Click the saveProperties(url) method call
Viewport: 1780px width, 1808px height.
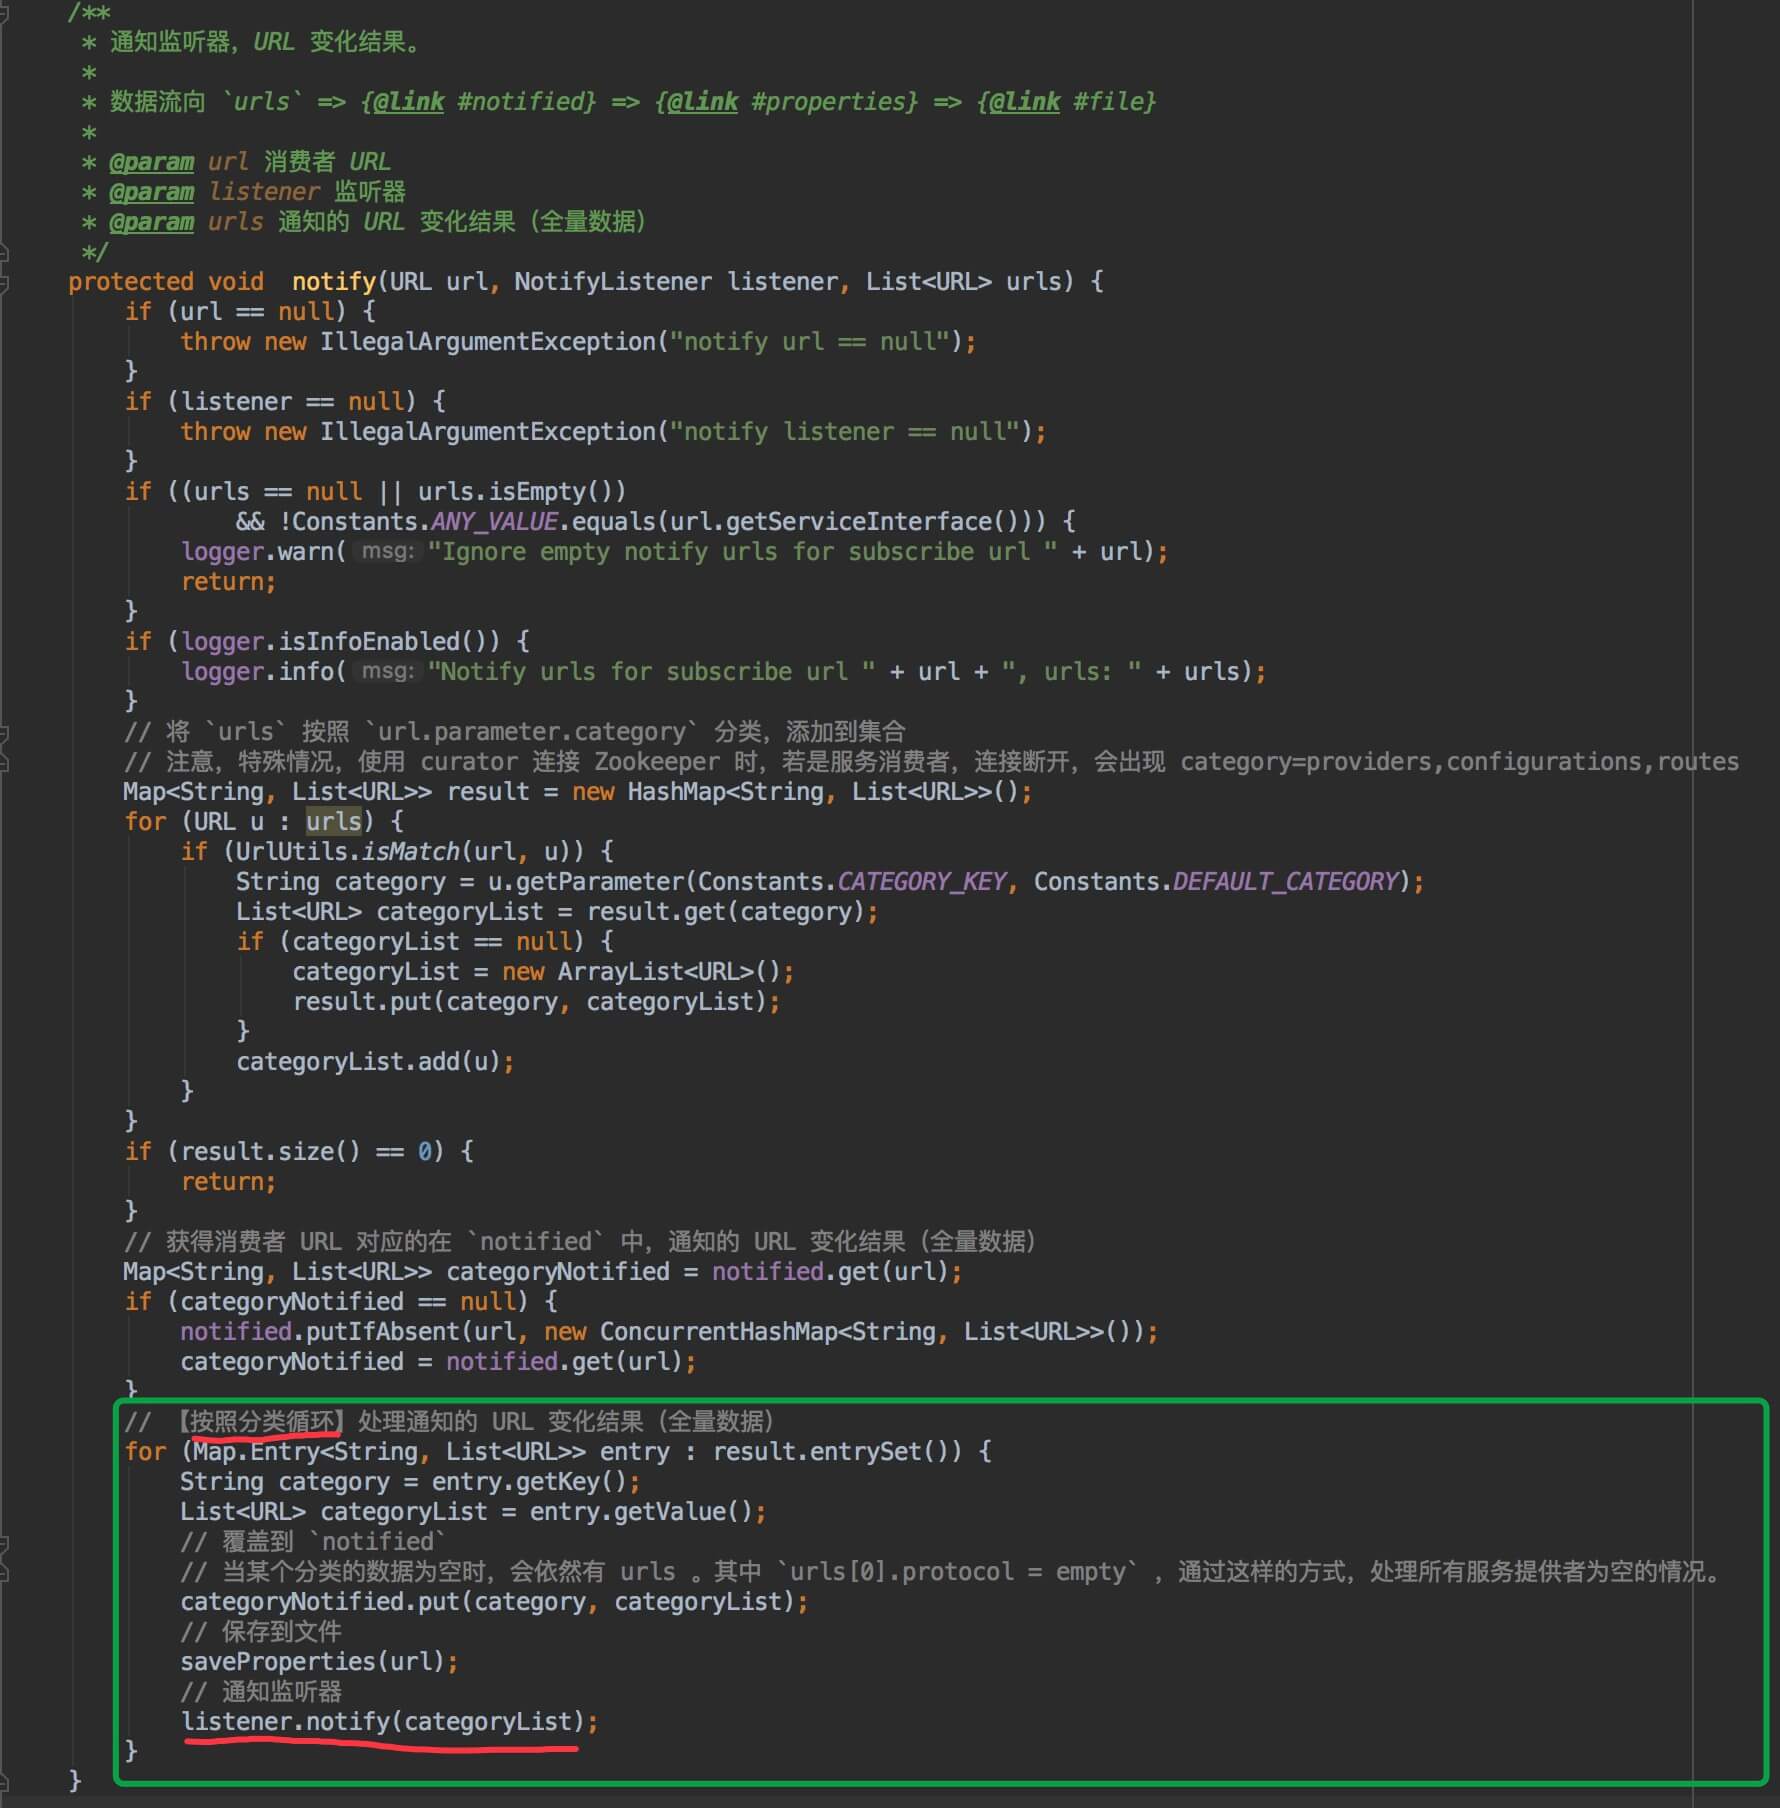(x=312, y=1662)
